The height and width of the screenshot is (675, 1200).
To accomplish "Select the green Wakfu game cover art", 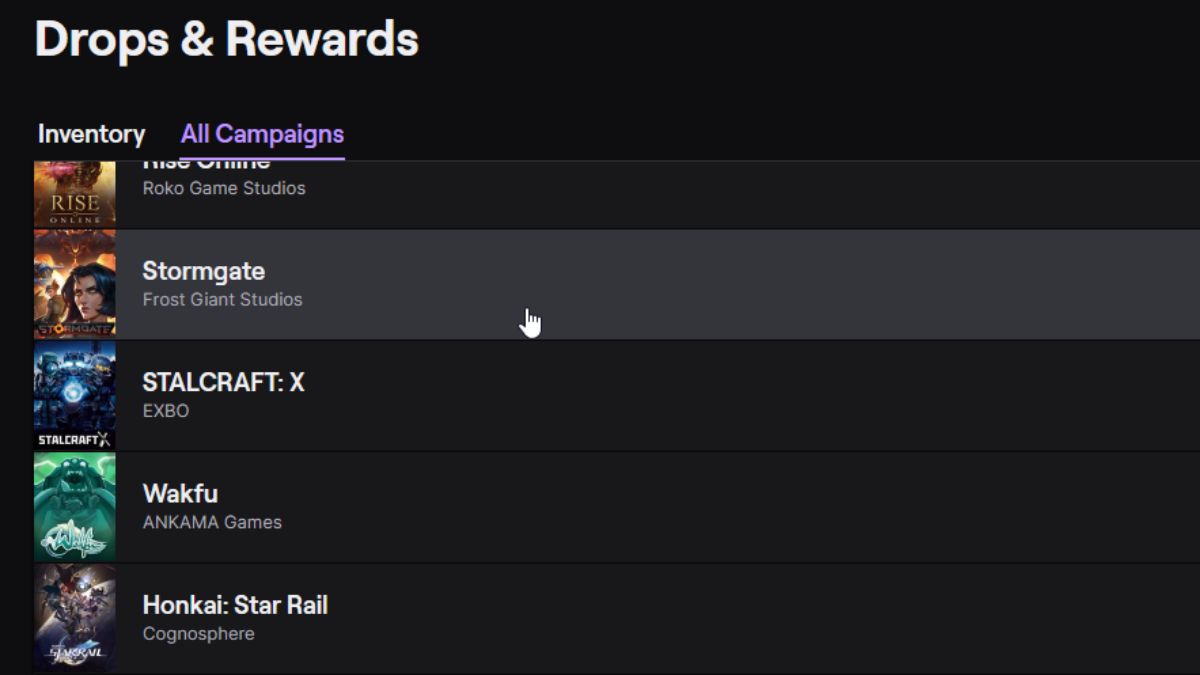I will click(x=75, y=507).
